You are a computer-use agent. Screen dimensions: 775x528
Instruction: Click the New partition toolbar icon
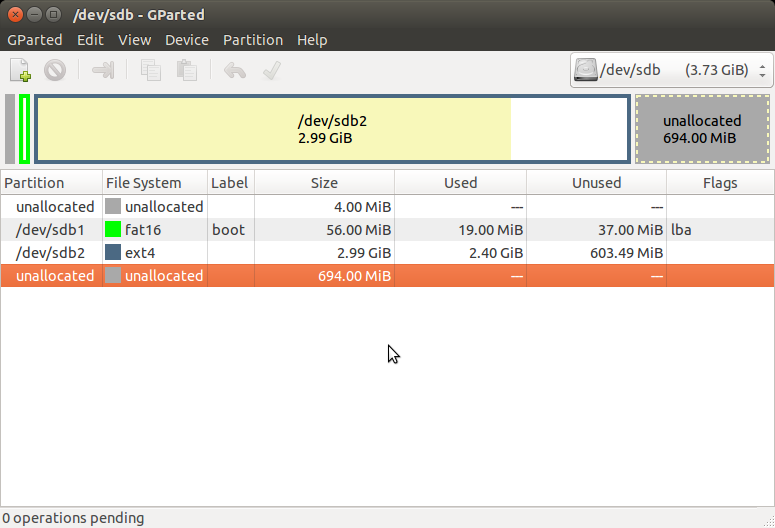20,70
